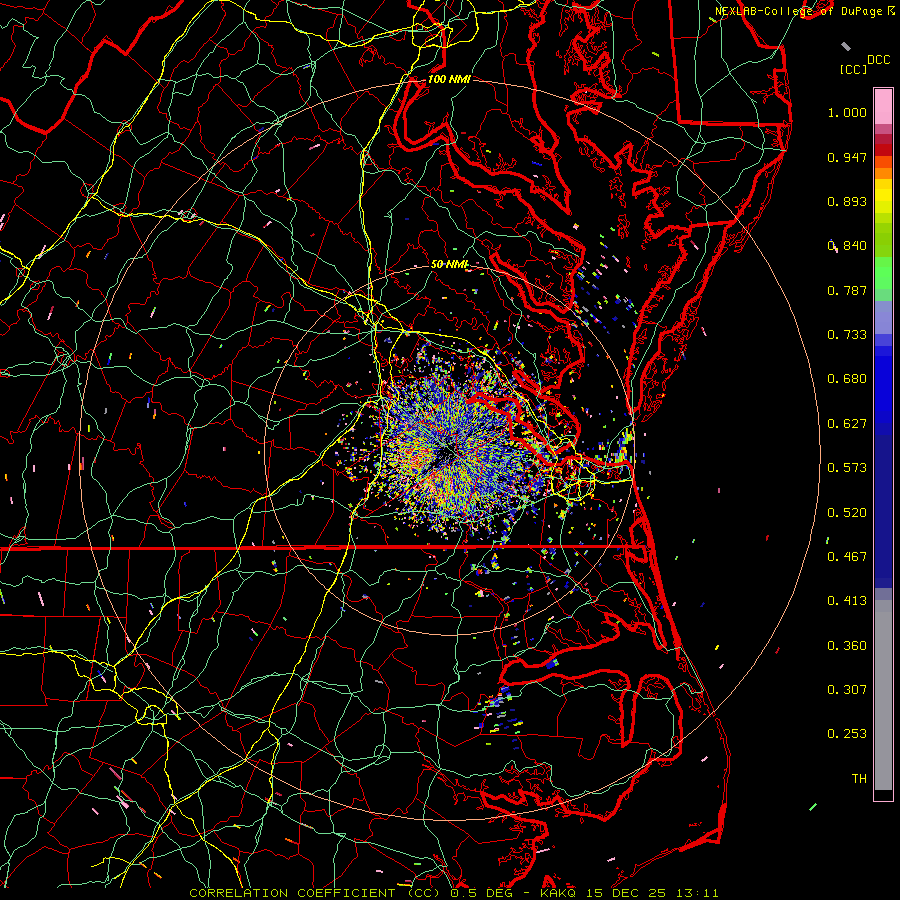
Task: Click the 0.413 legend value
Action: 847,601
